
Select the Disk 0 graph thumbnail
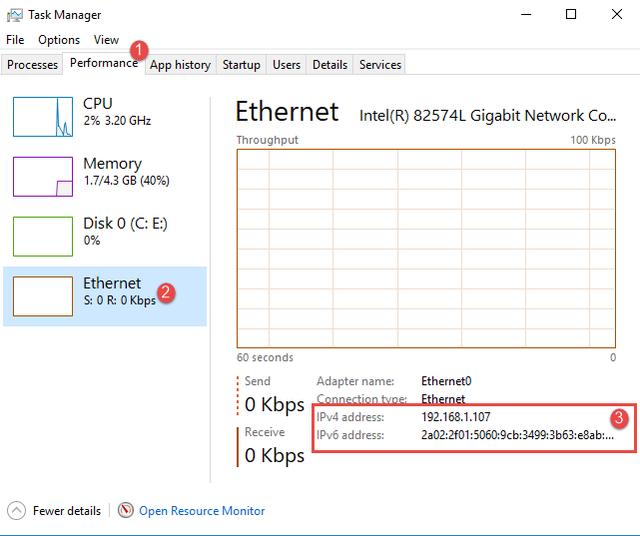tap(43, 236)
